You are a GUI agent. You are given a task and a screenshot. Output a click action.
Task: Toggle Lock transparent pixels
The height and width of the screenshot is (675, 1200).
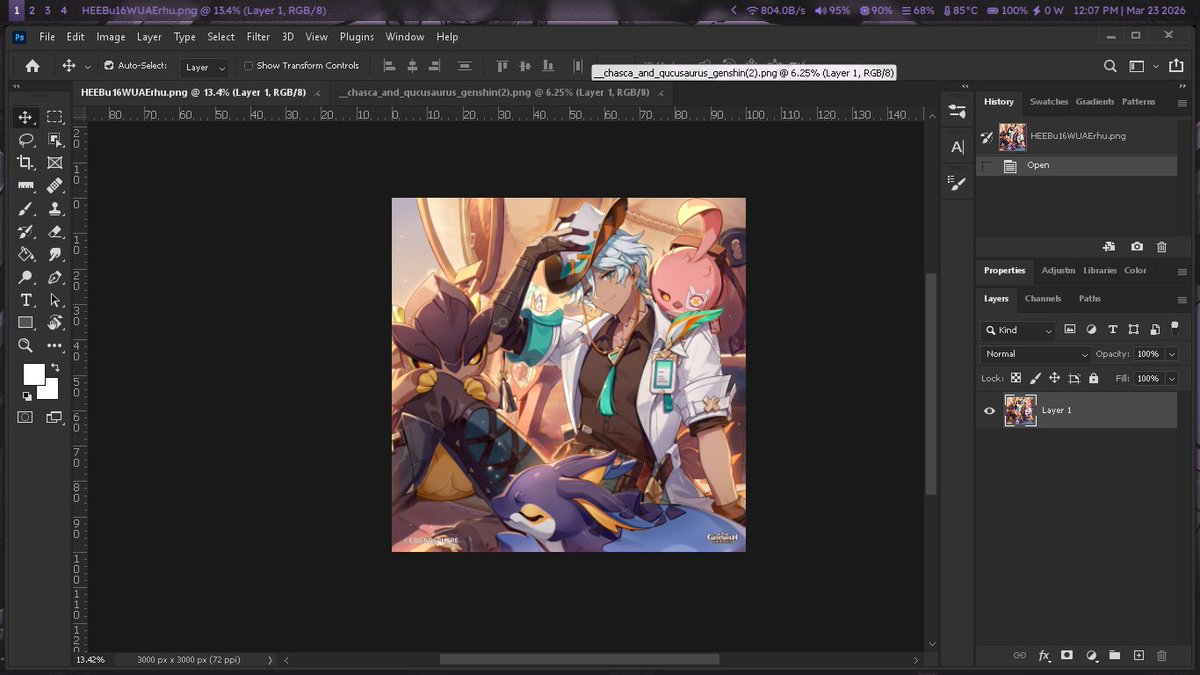click(x=1016, y=379)
